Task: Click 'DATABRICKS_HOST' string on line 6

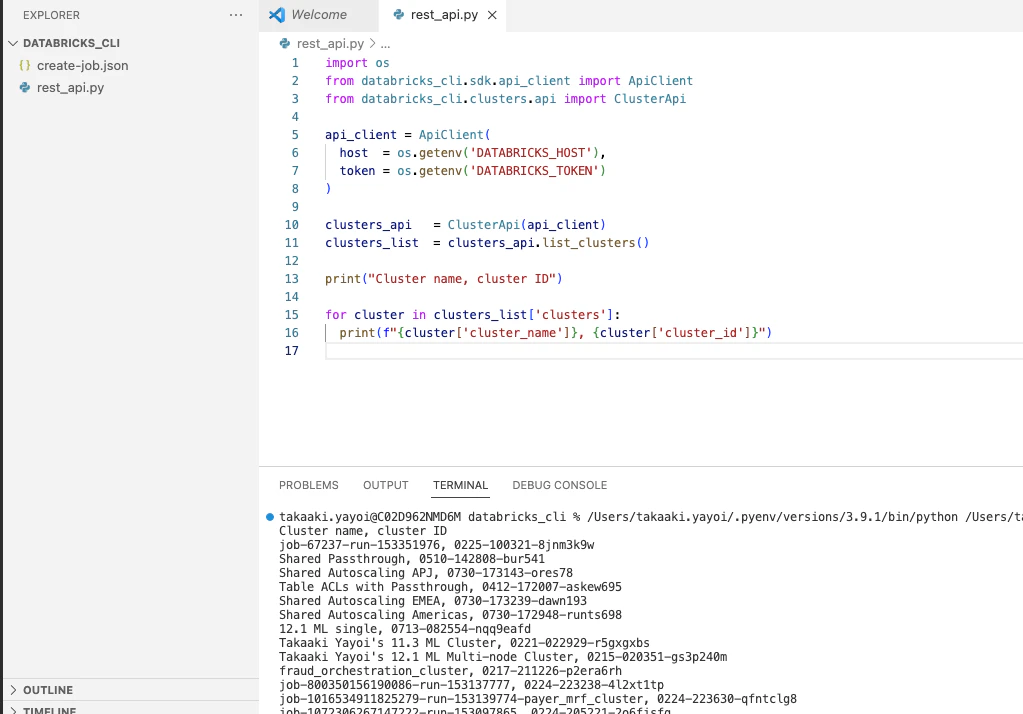Action: click(x=530, y=153)
